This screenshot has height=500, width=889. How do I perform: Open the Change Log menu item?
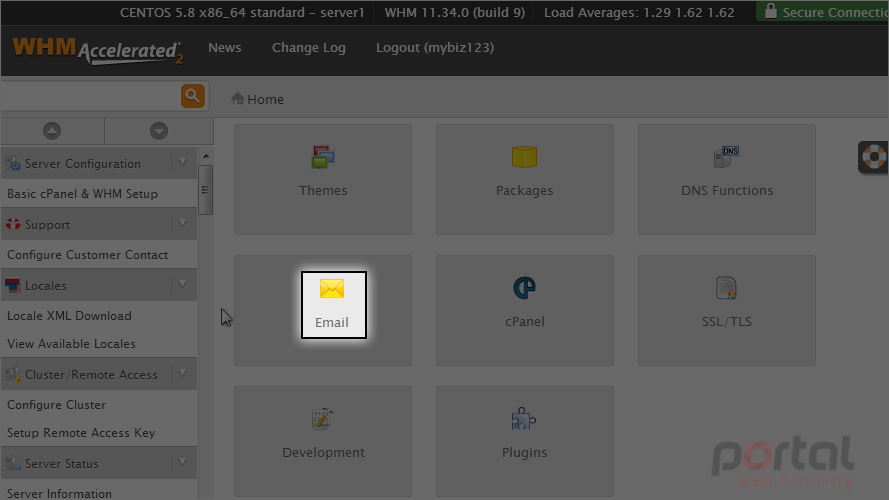pyautogui.click(x=308, y=48)
